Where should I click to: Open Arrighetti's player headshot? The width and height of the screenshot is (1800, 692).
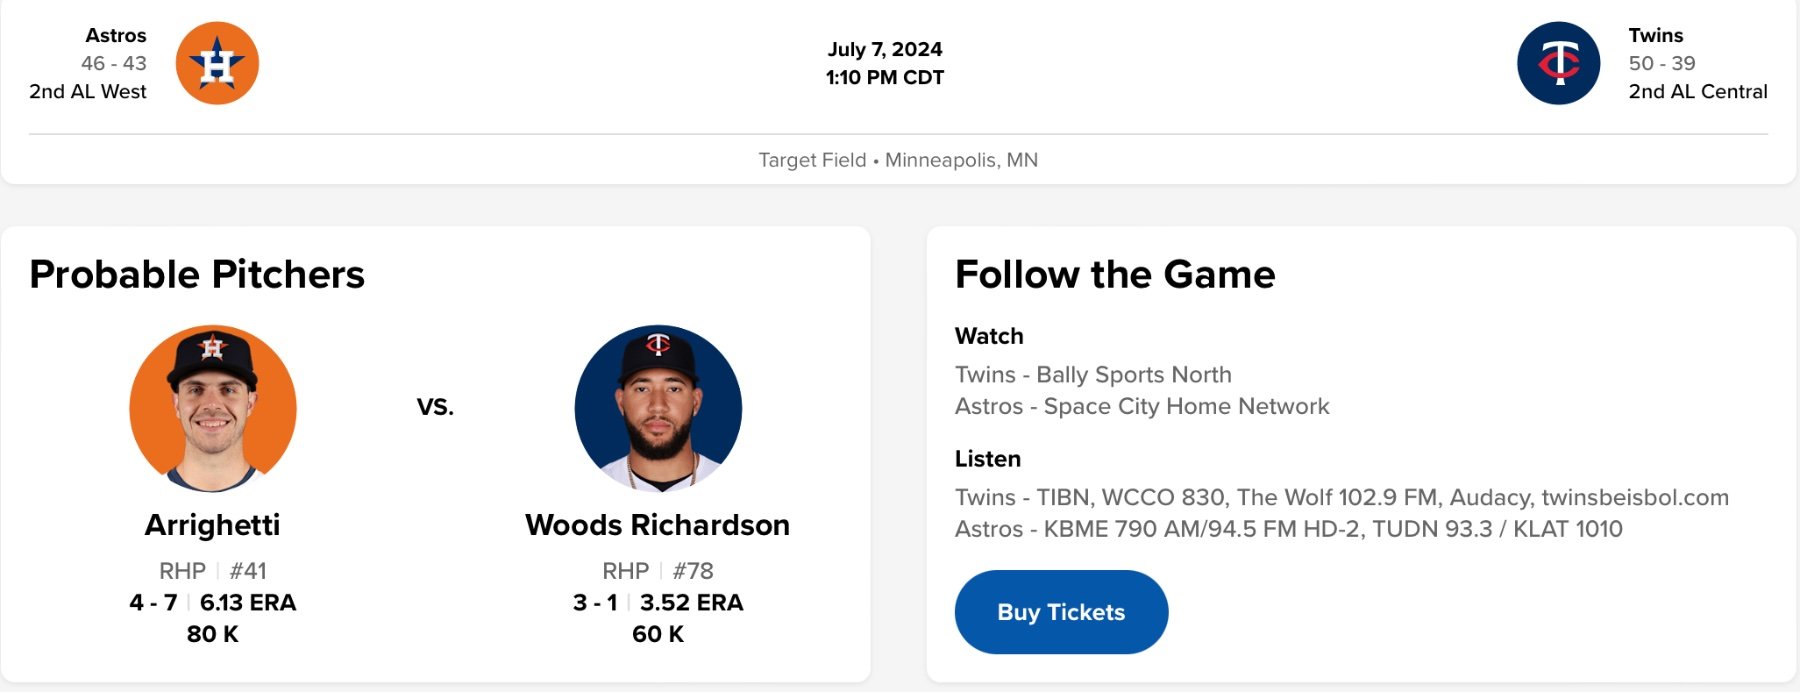[213, 408]
